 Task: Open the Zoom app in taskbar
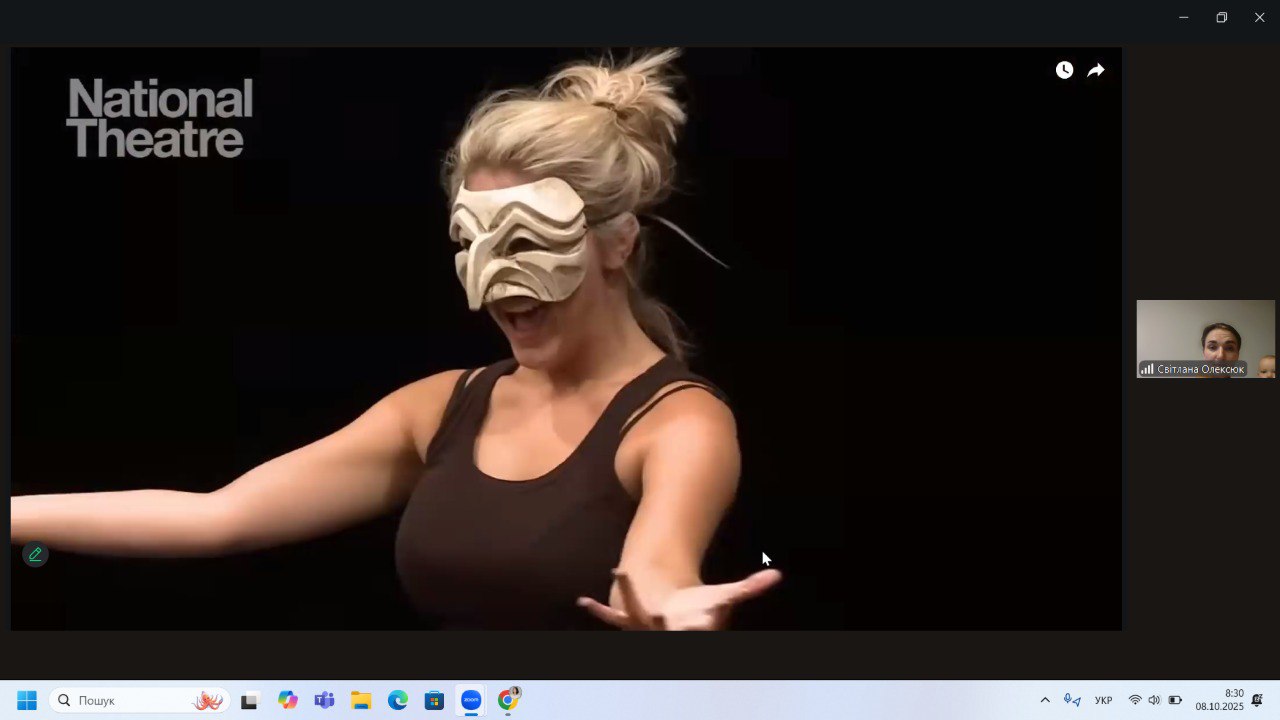(x=470, y=700)
